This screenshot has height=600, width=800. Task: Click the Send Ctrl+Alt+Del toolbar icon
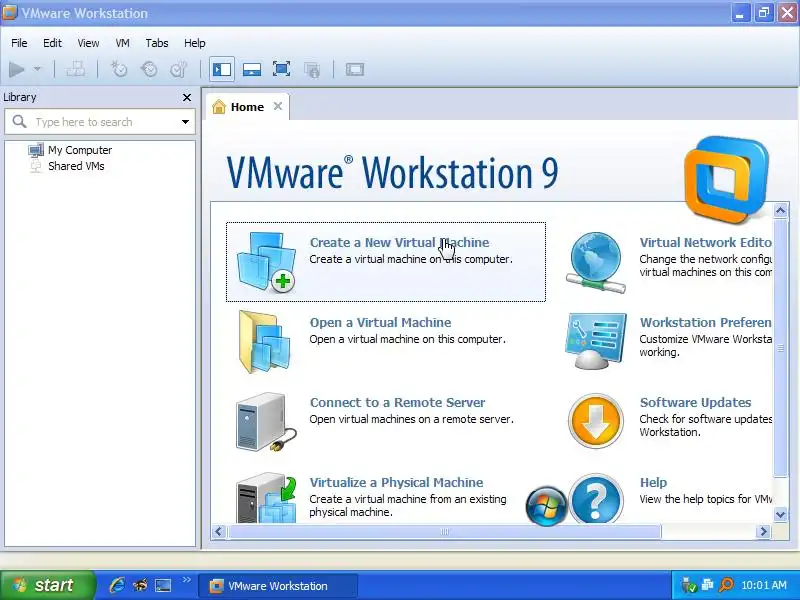[x=76, y=69]
